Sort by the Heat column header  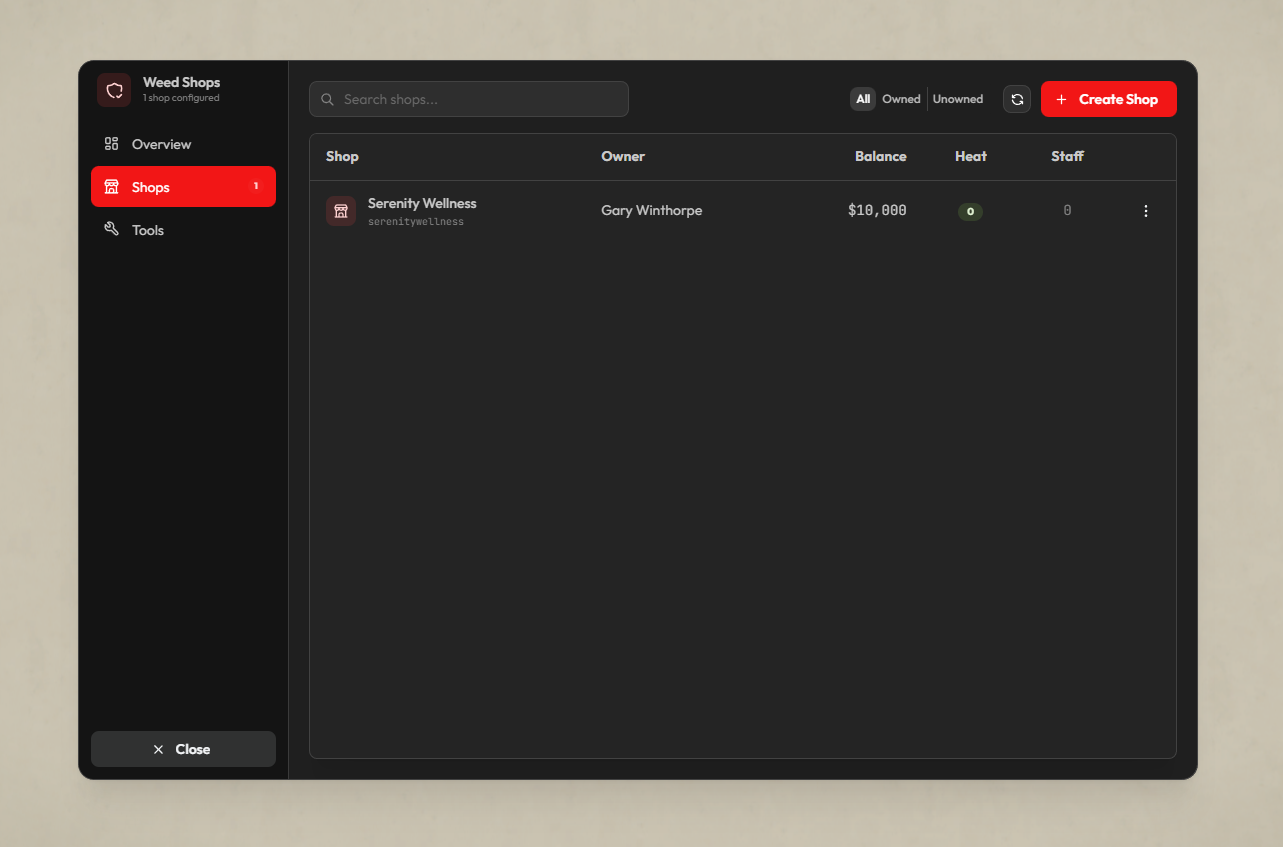[x=971, y=156]
